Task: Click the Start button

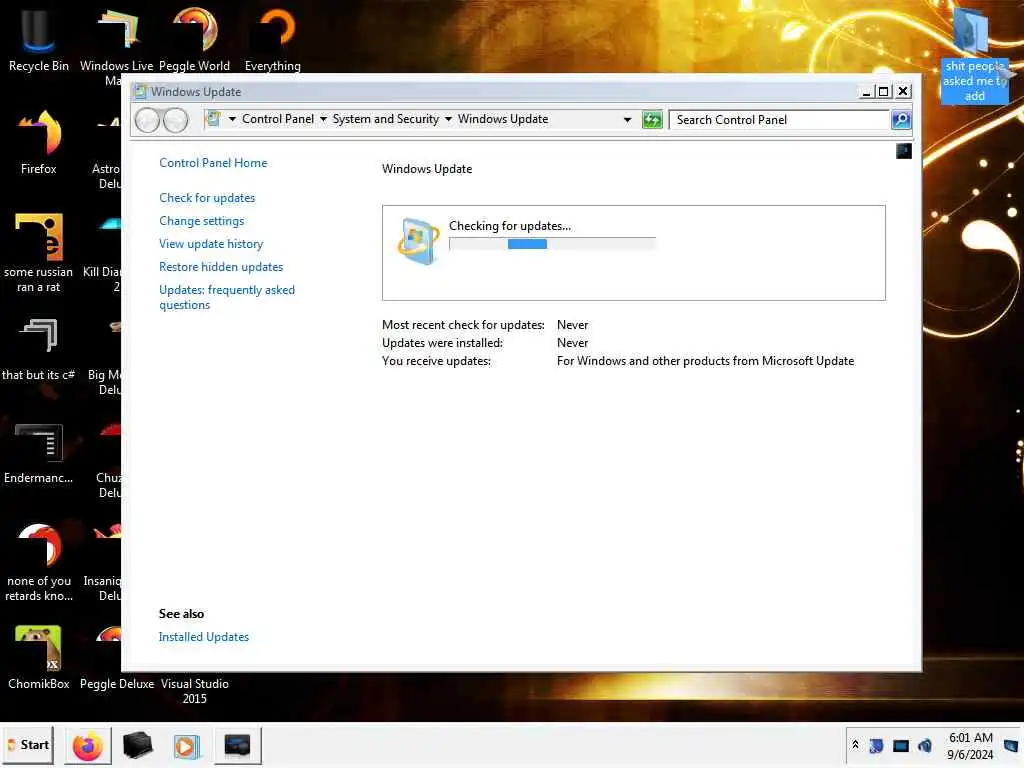Action: pyautogui.click(x=28, y=745)
